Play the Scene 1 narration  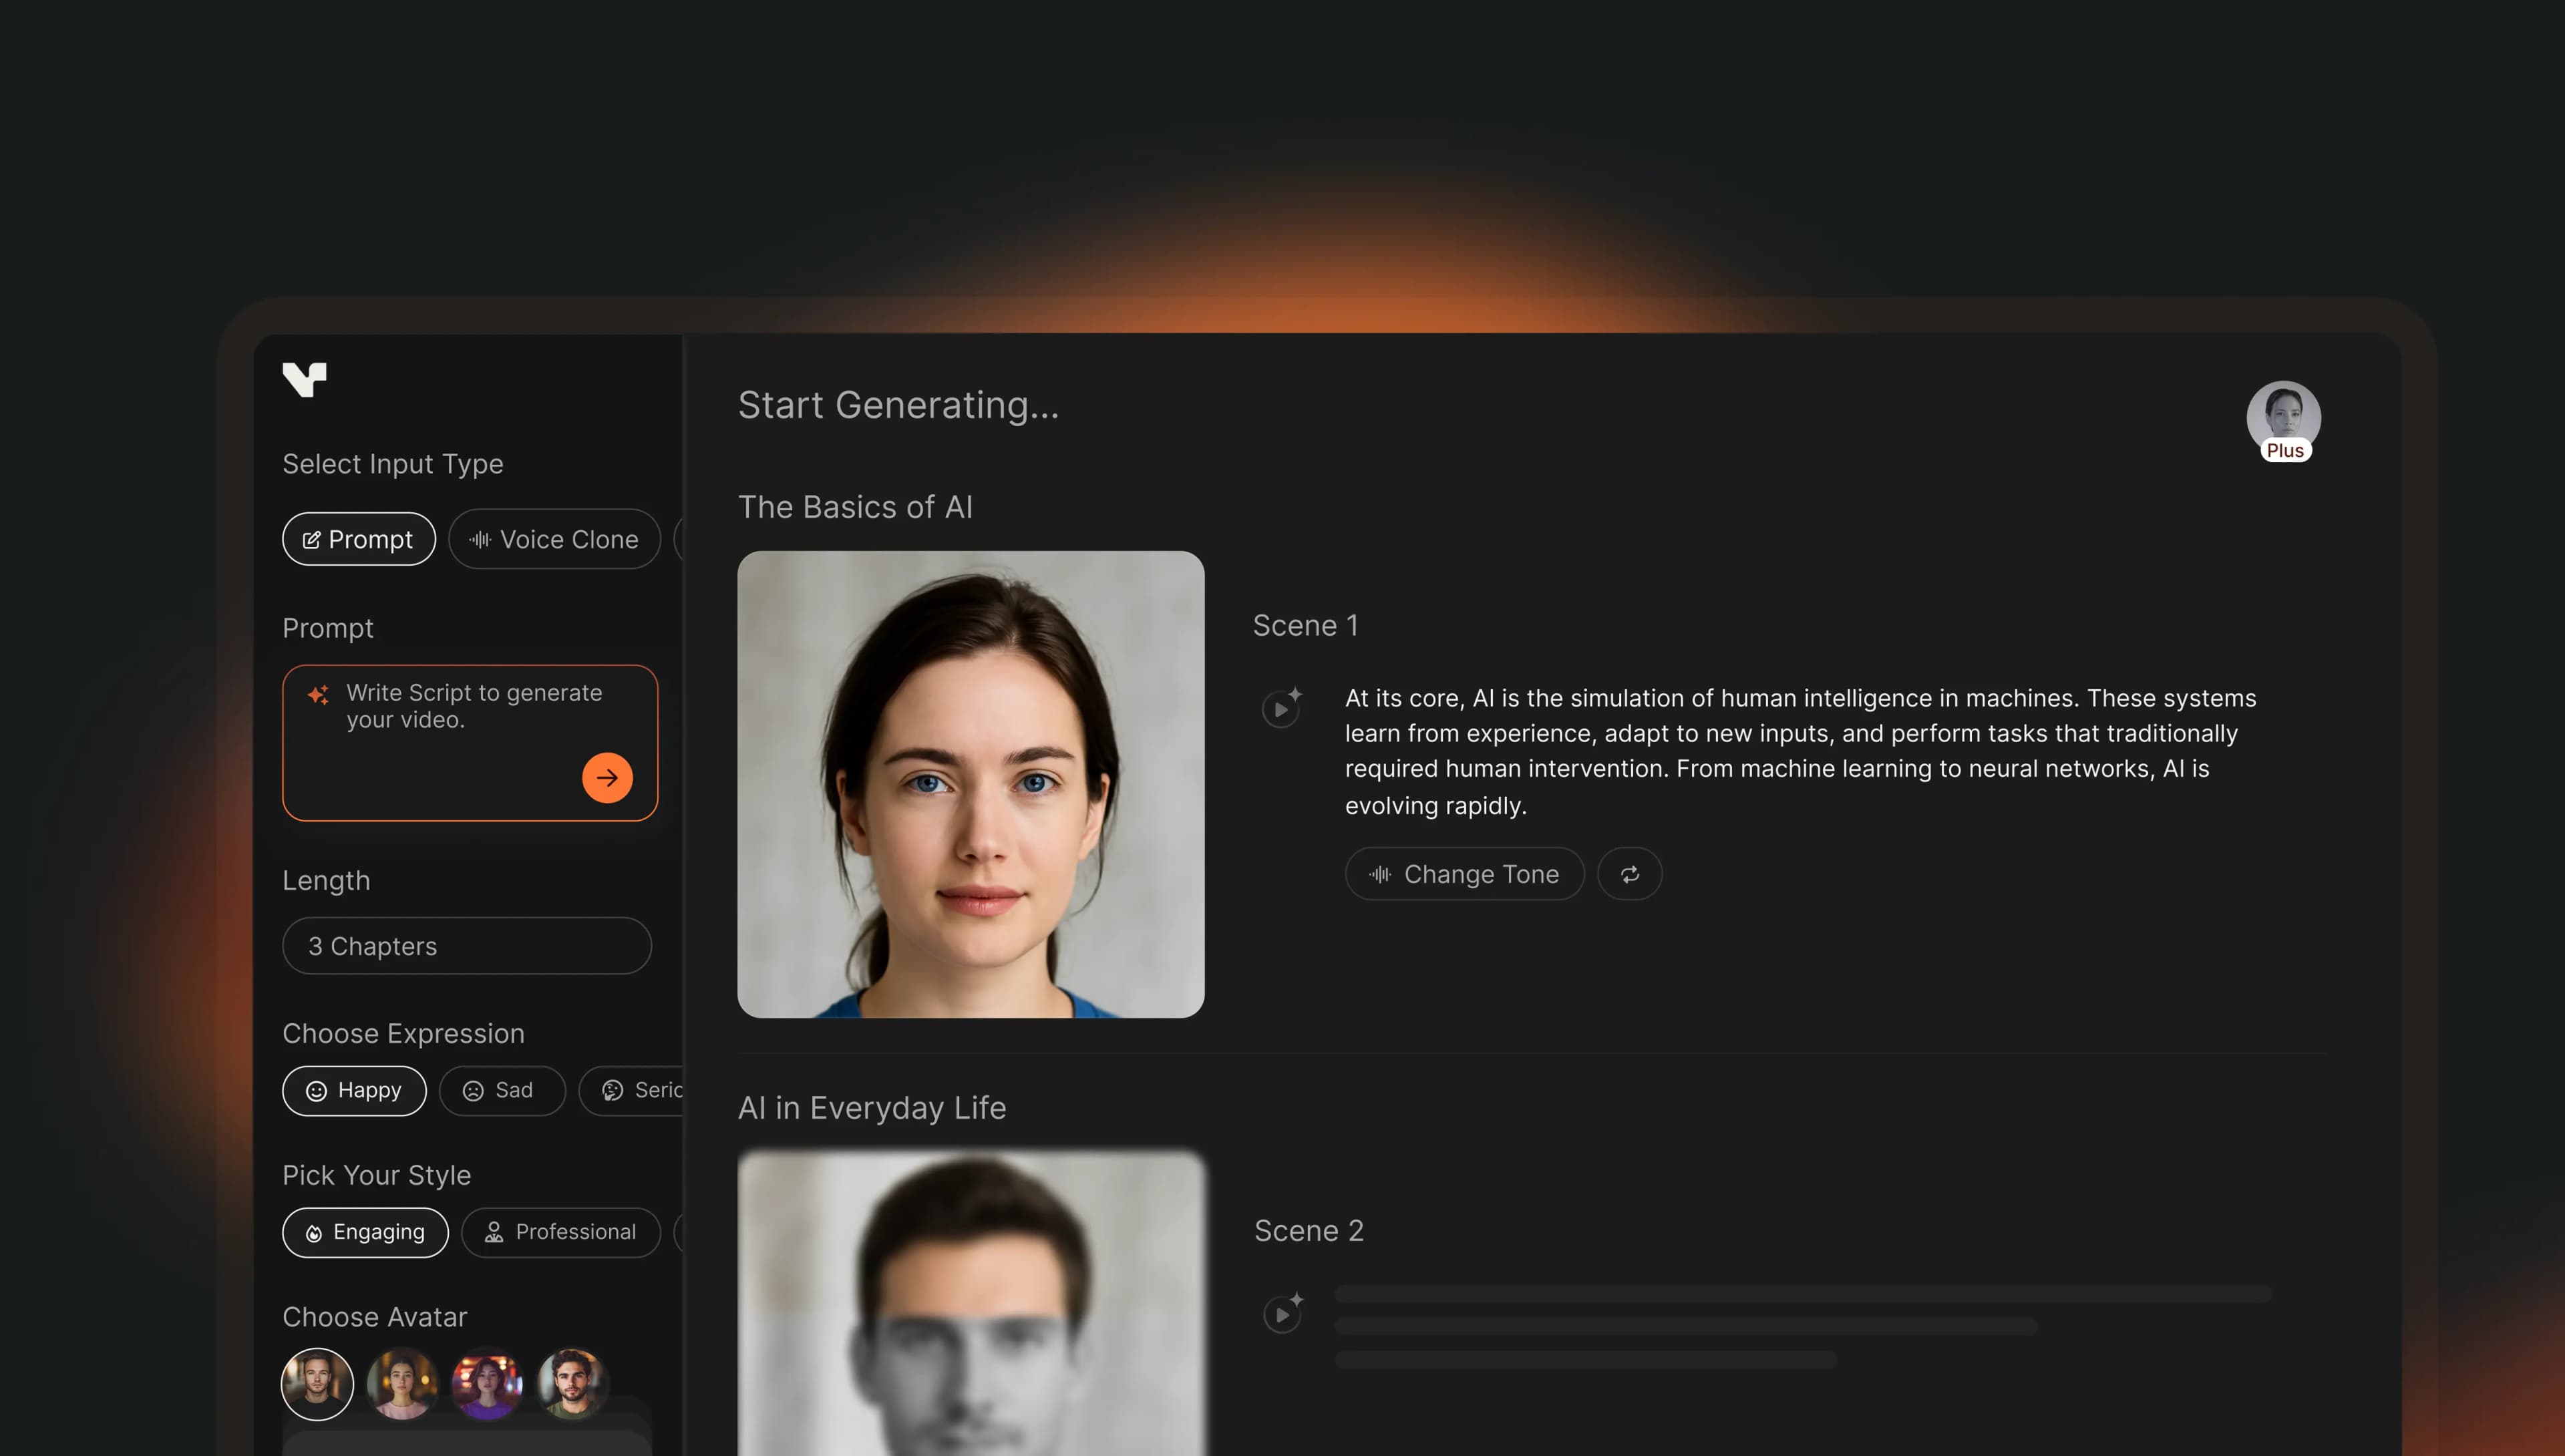click(1282, 709)
